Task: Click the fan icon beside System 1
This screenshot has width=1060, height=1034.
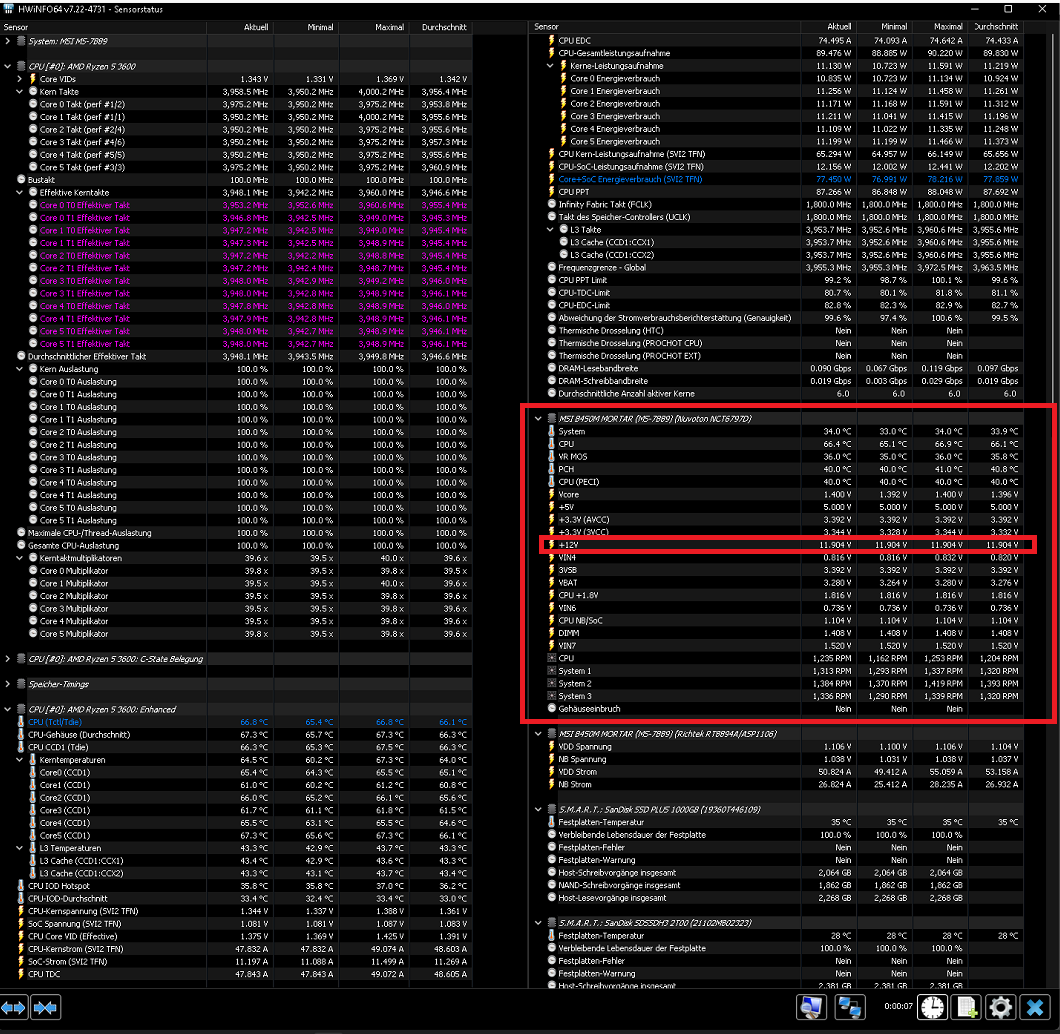Action: (x=552, y=671)
